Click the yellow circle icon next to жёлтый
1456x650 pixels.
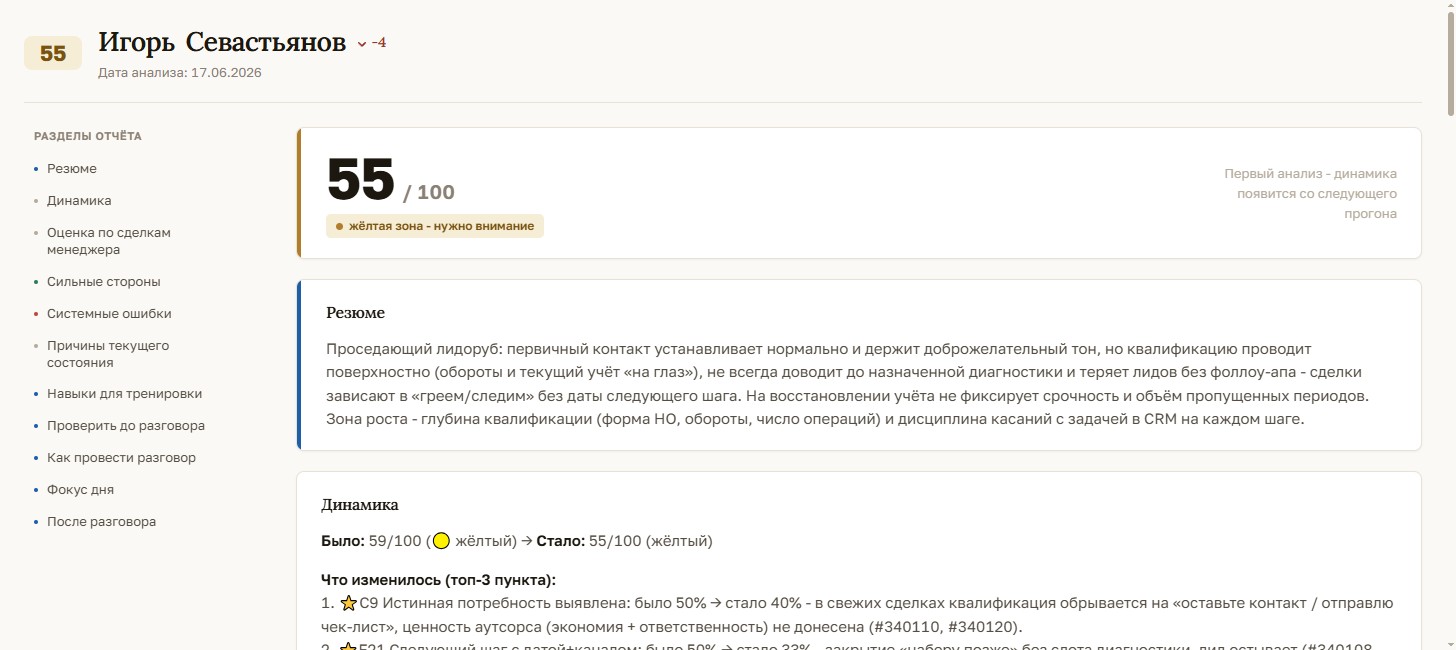[441, 541]
